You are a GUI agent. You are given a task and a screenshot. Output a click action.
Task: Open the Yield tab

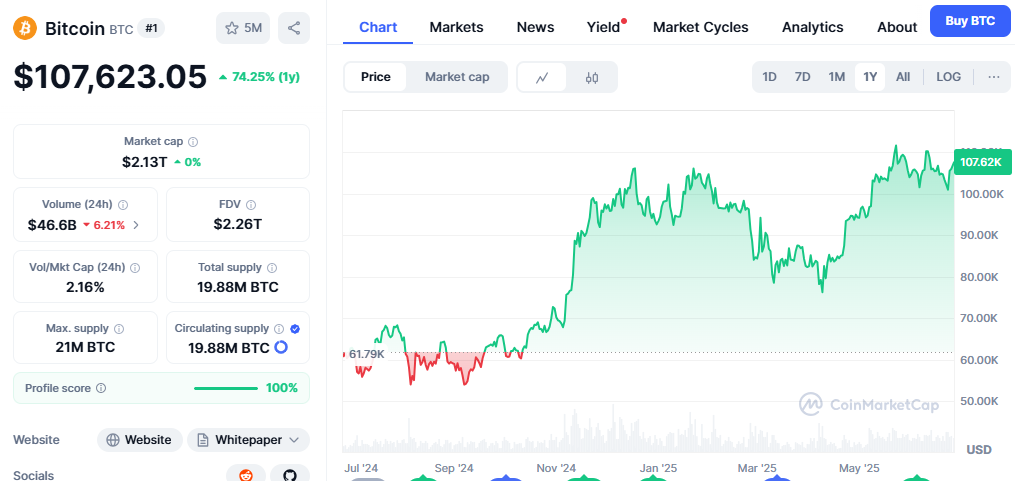point(604,27)
